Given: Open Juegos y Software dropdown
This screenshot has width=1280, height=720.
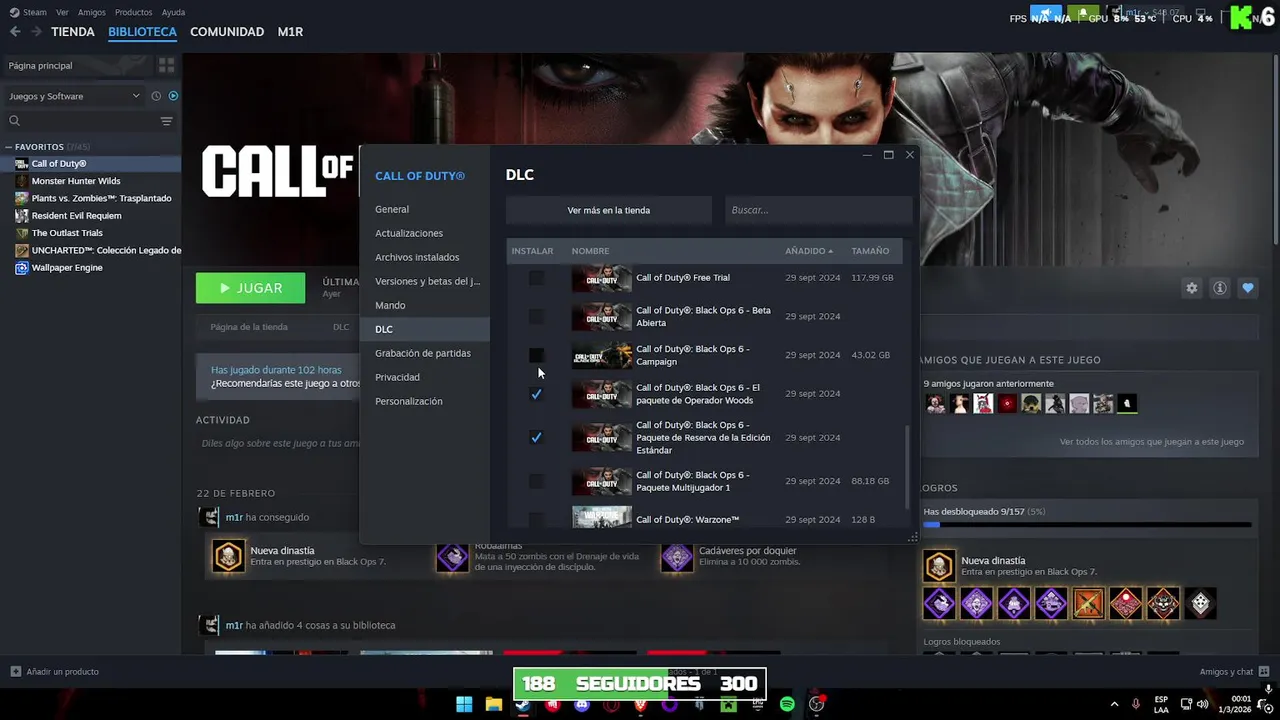Looking at the screenshot, I should coord(74,96).
